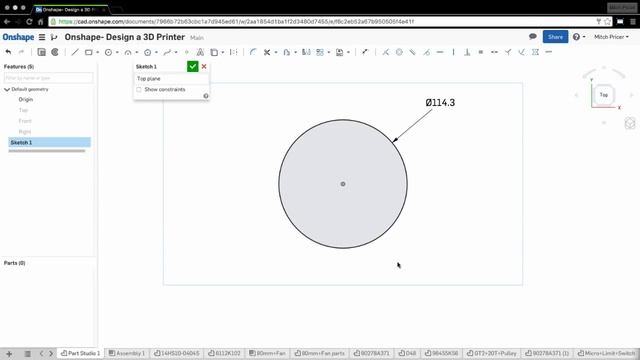Select the Circle sketch tool

coord(108,52)
